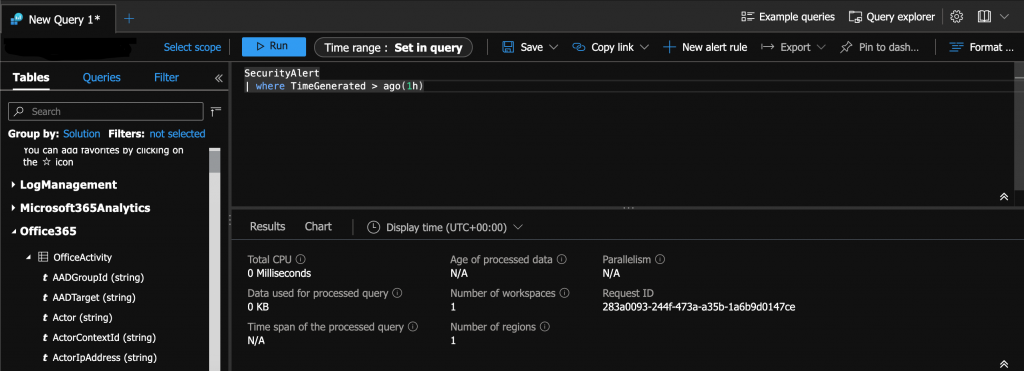
Task: Click the editor-results splitter handle dots
Action: tap(628, 208)
